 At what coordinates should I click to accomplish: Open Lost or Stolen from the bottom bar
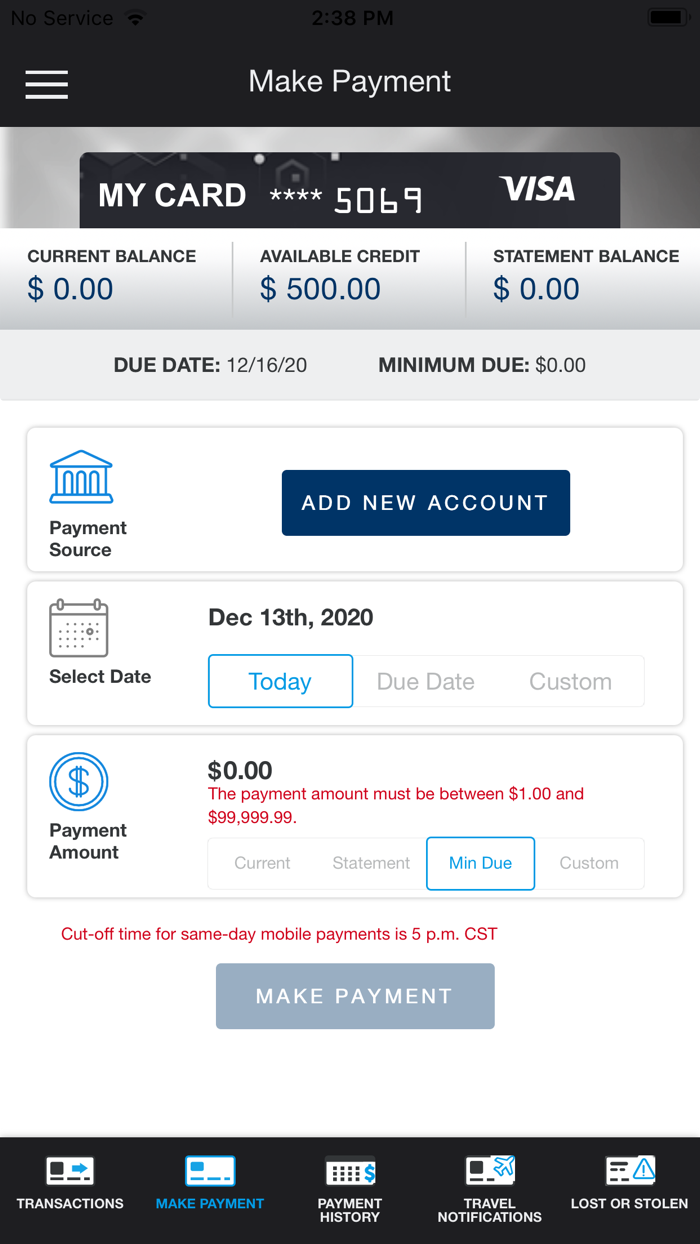[628, 1190]
